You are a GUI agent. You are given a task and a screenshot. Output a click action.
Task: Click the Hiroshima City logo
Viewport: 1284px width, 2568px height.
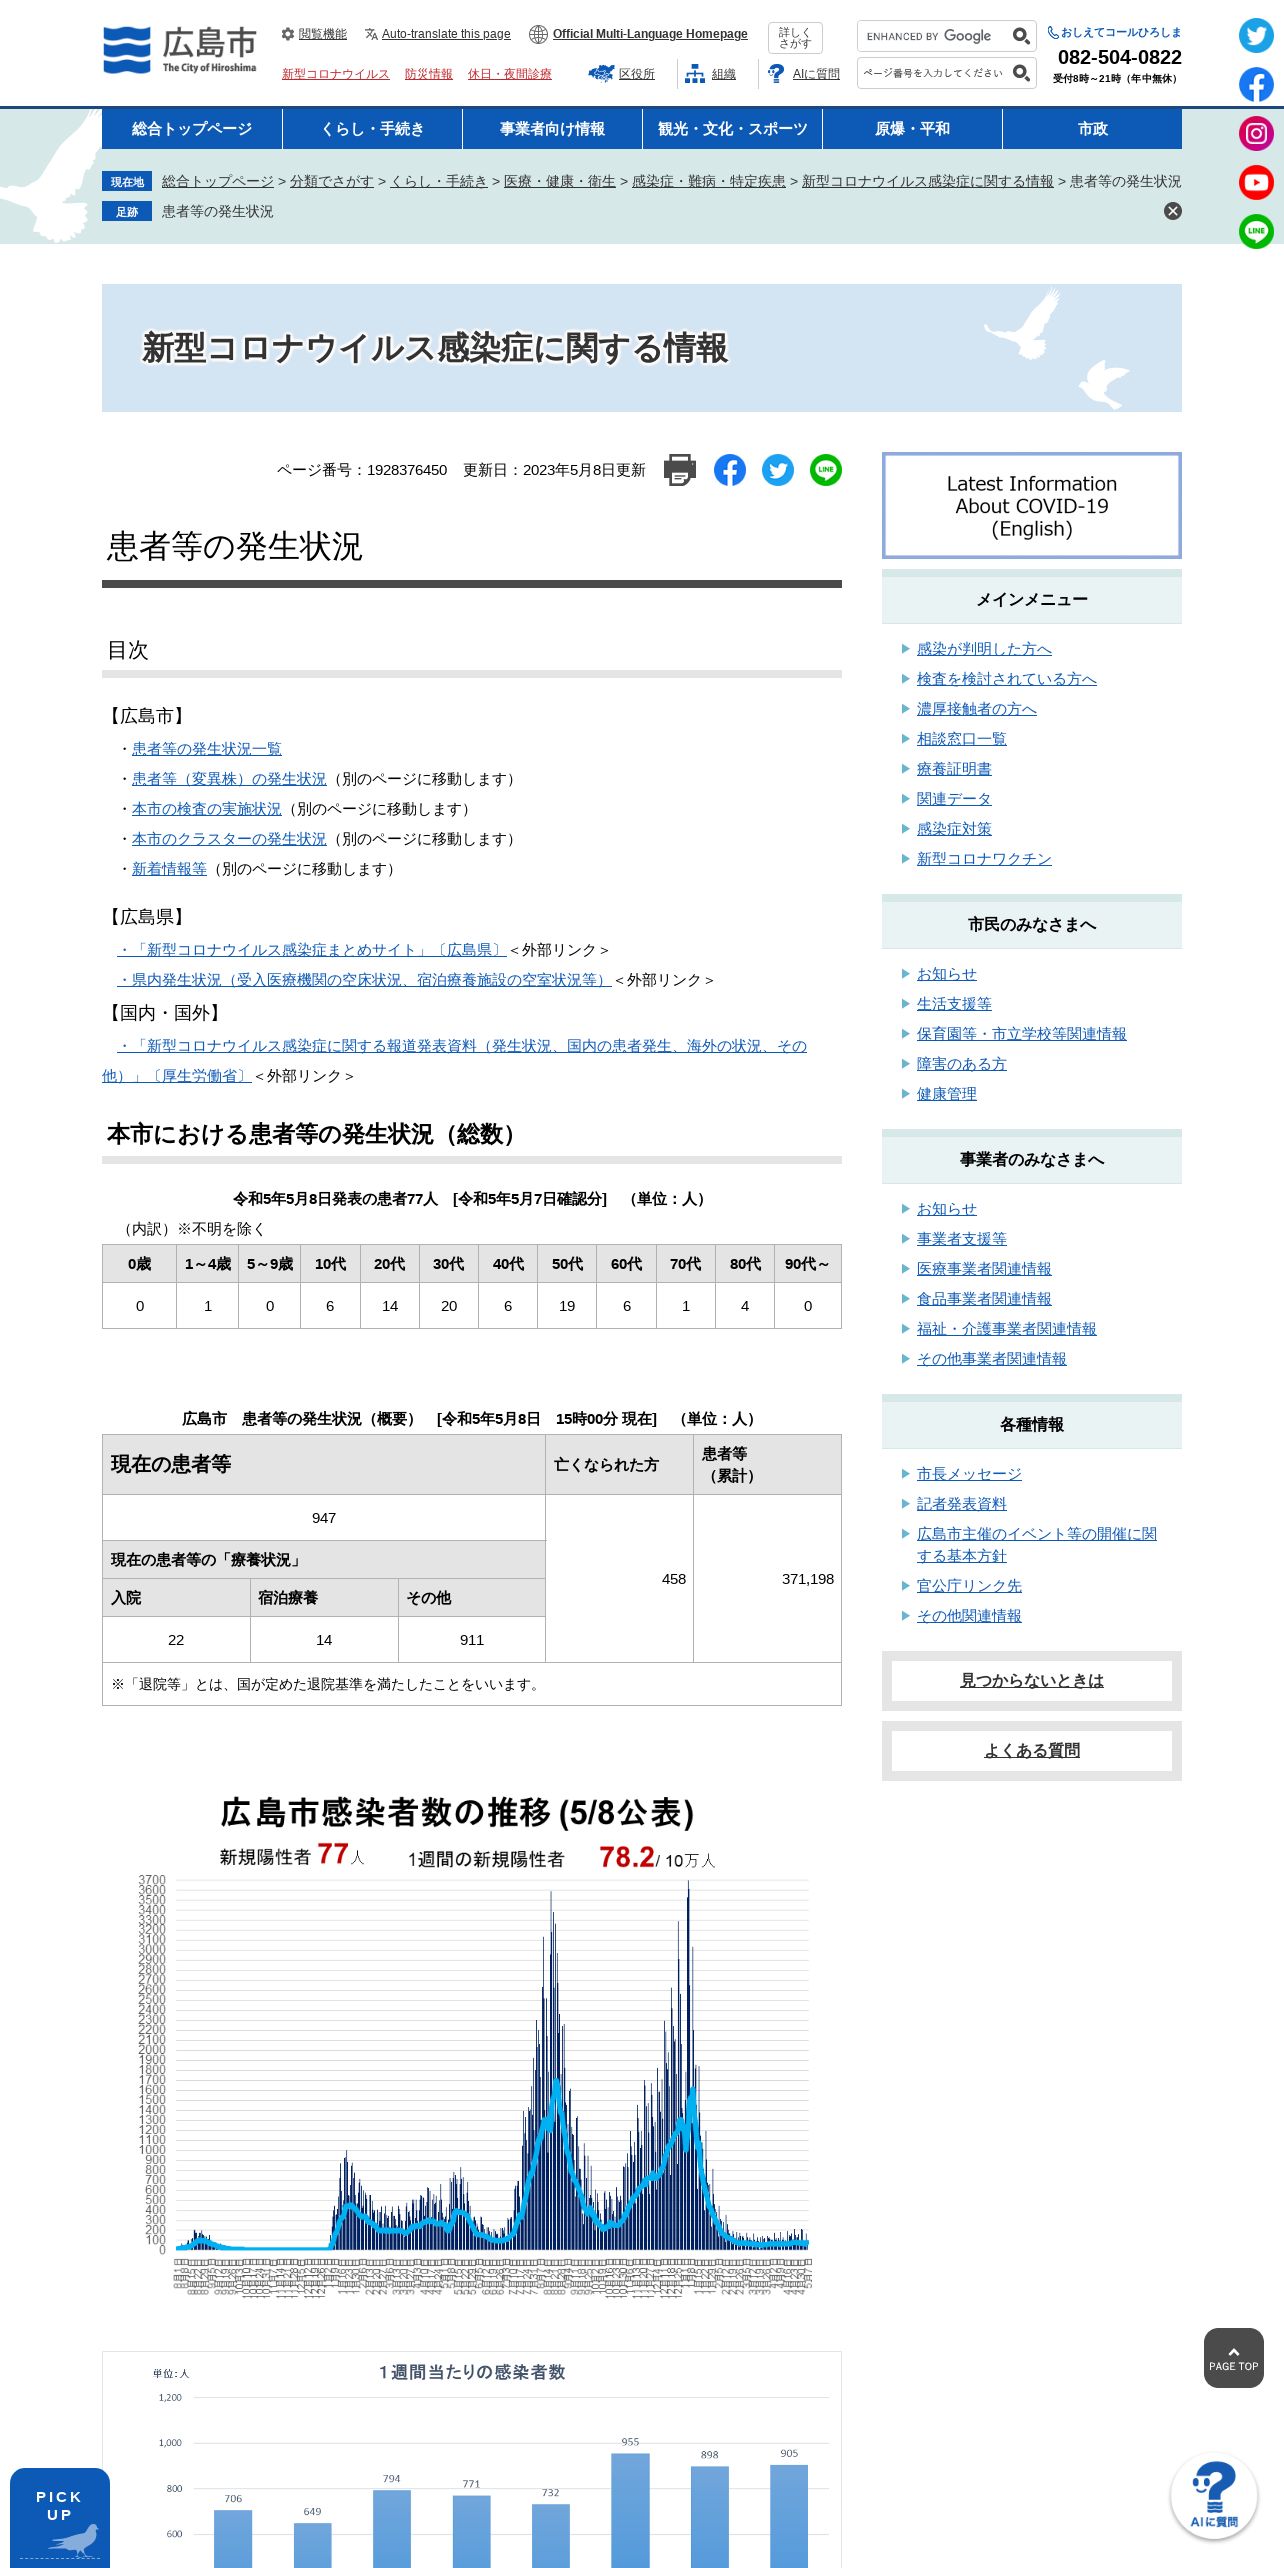click(180, 50)
